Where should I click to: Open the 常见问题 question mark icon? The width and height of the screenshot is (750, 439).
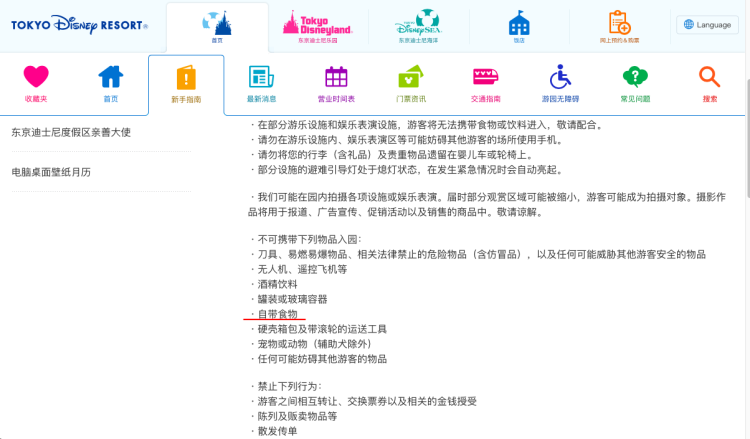[635, 83]
